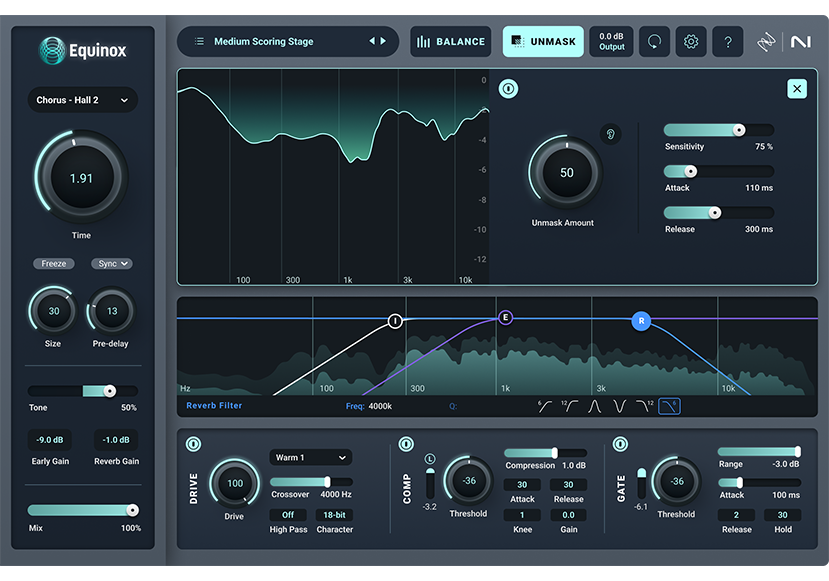Open the Chorus - Hall 2 dropdown
829x581 pixels.
click(x=82, y=100)
